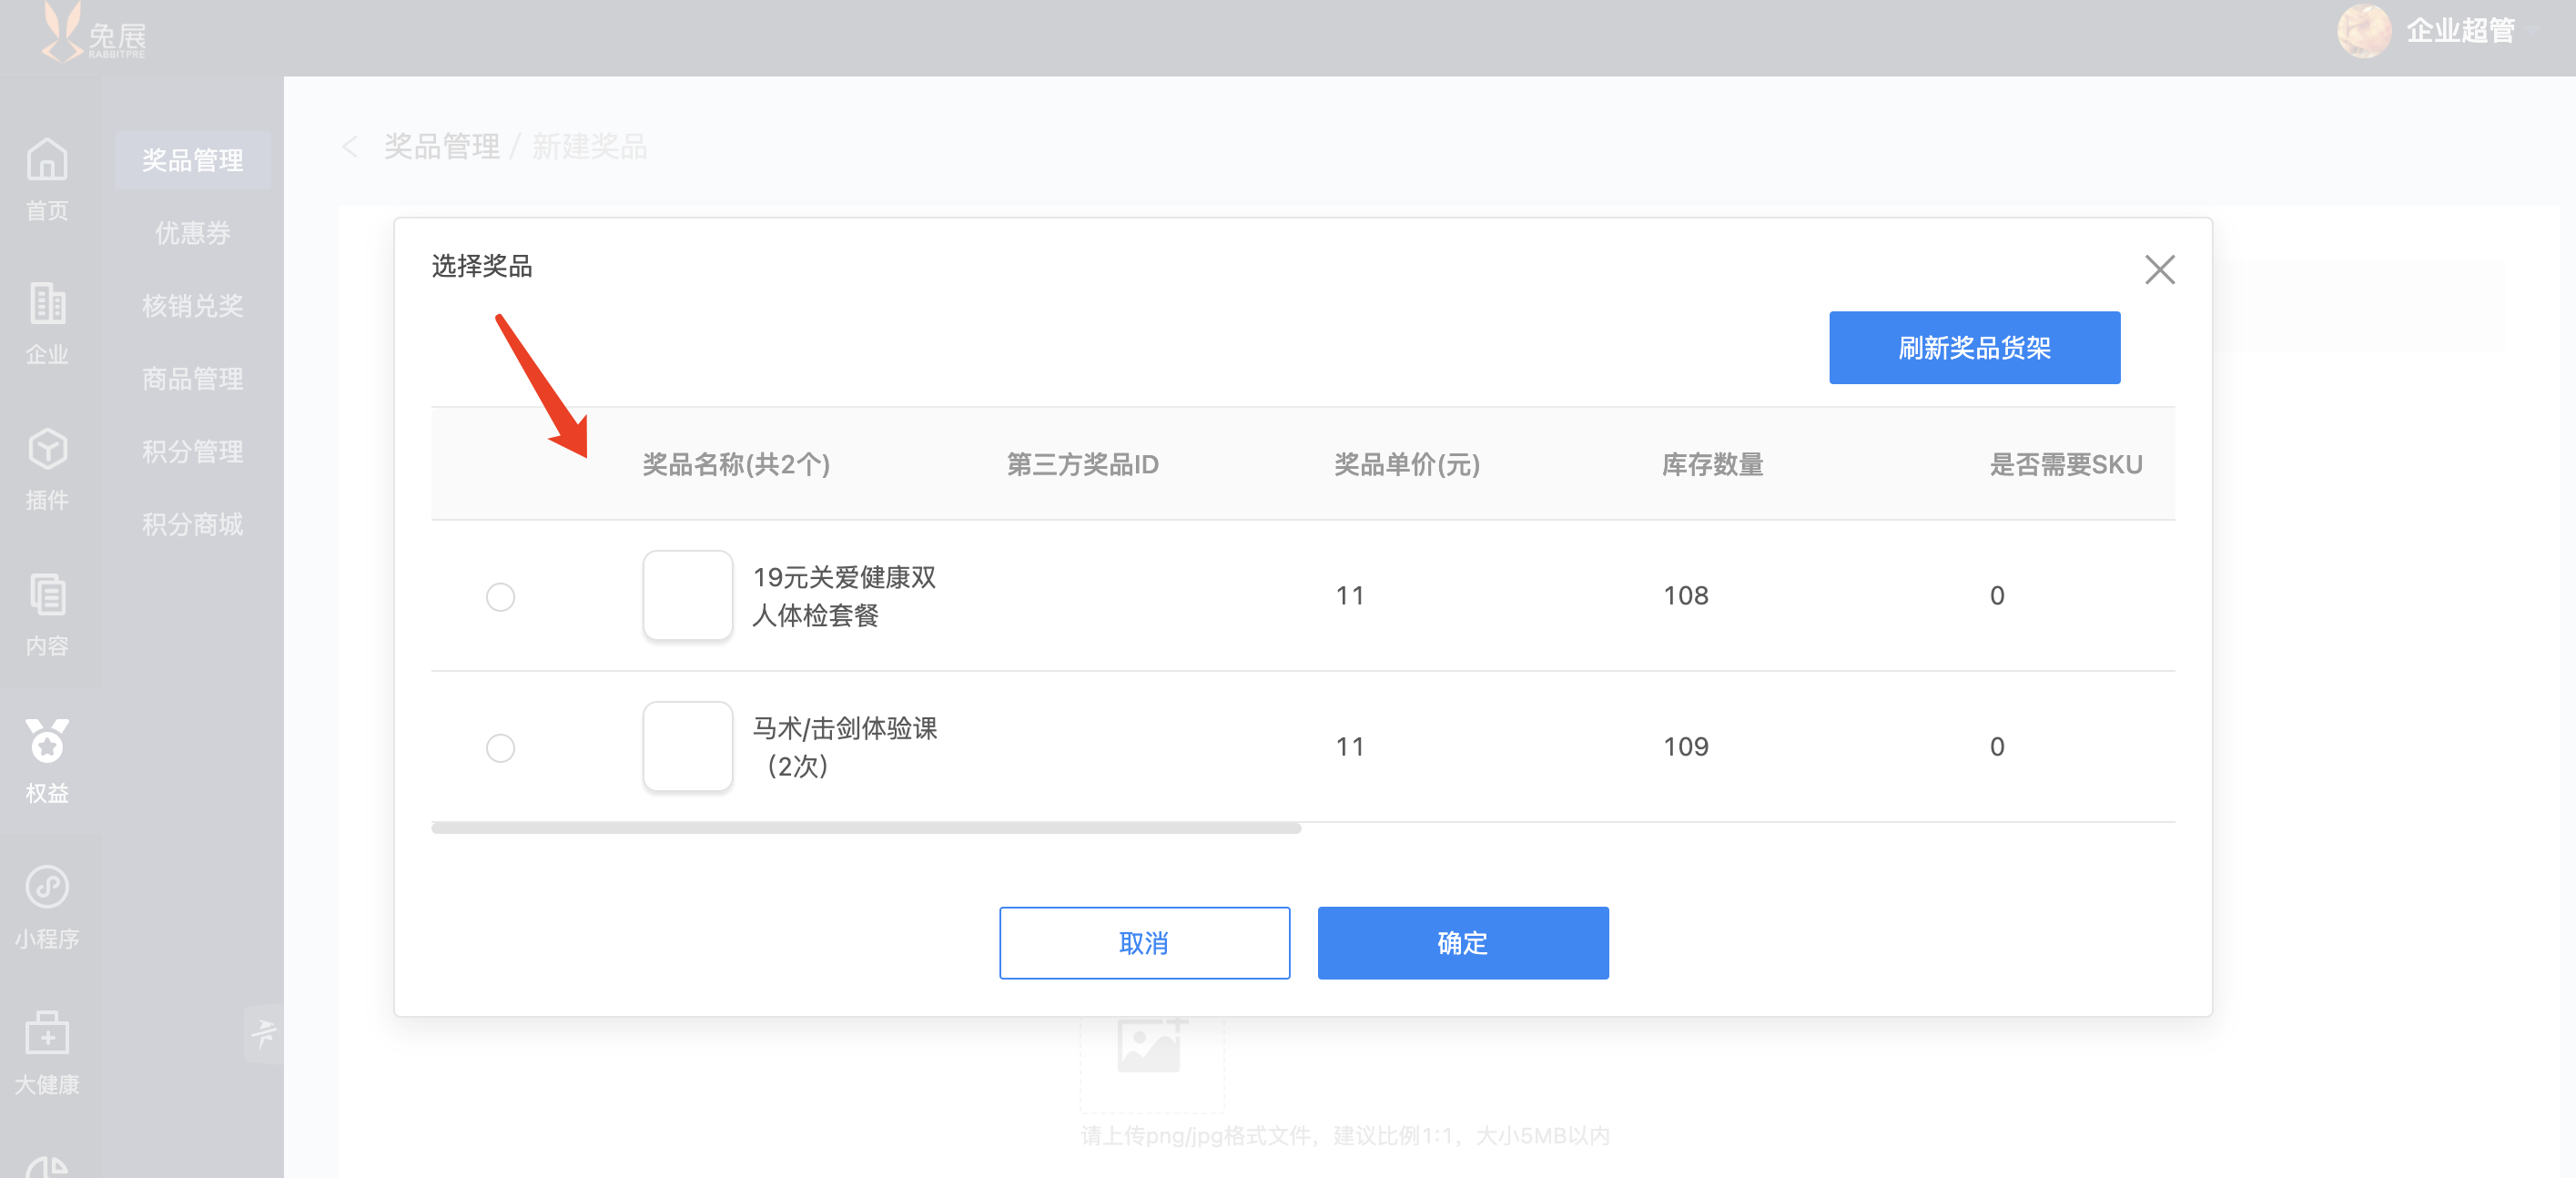The width and height of the screenshot is (2576, 1178).
Task: Click the prize name 19元关爱健康双人体检套餐
Action: click(844, 596)
